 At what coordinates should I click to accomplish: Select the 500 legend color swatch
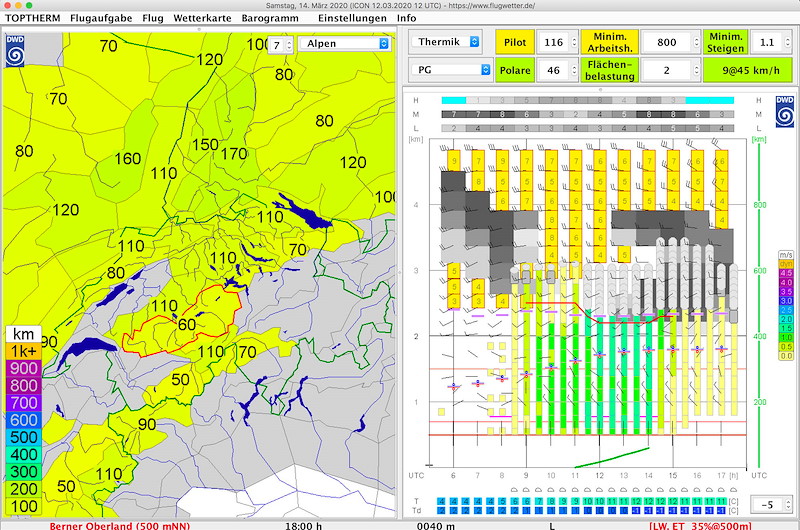pyautogui.click(x=24, y=438)
